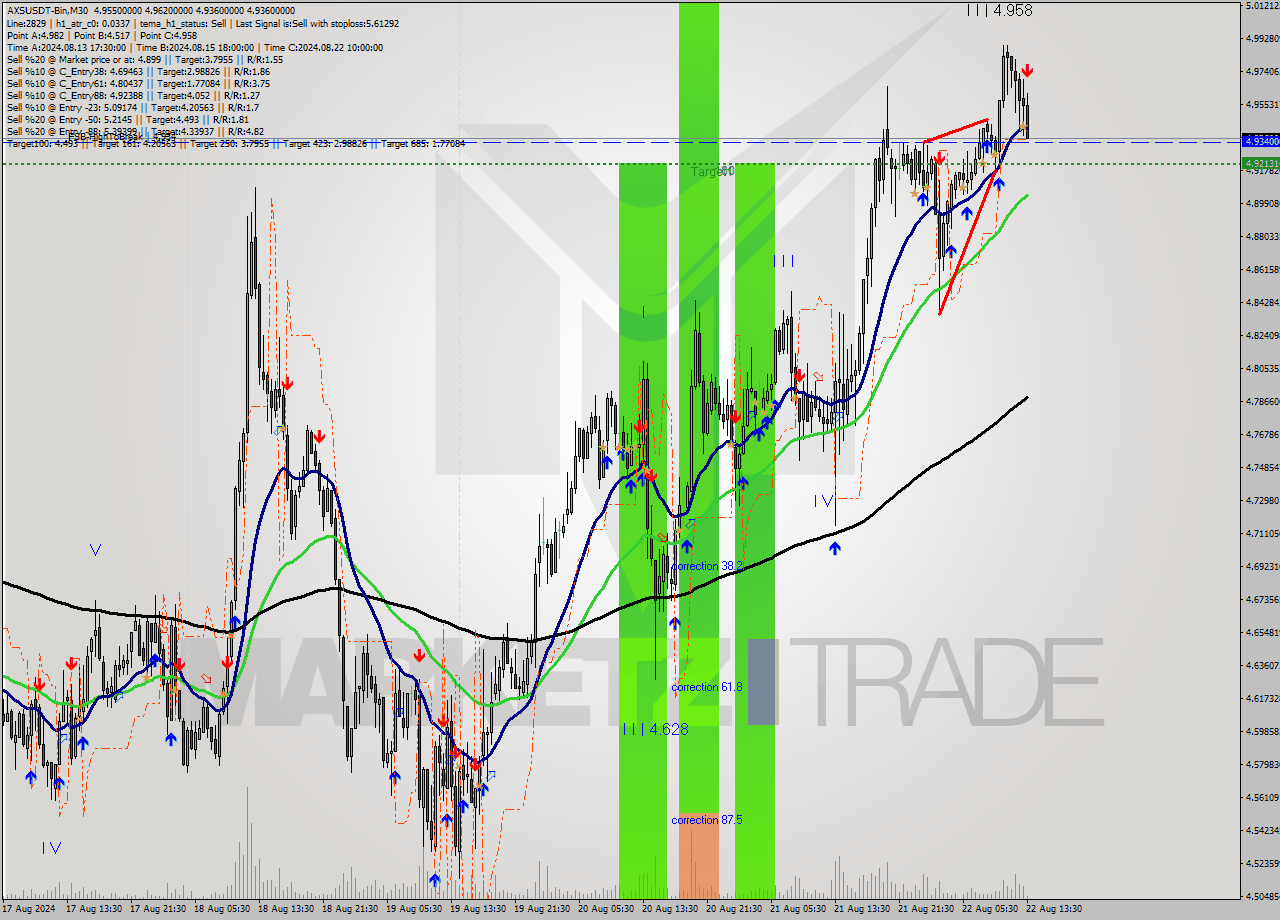Click the 'correction 38.2' label
The image size is (1280, 920).
tap(707, 566)
